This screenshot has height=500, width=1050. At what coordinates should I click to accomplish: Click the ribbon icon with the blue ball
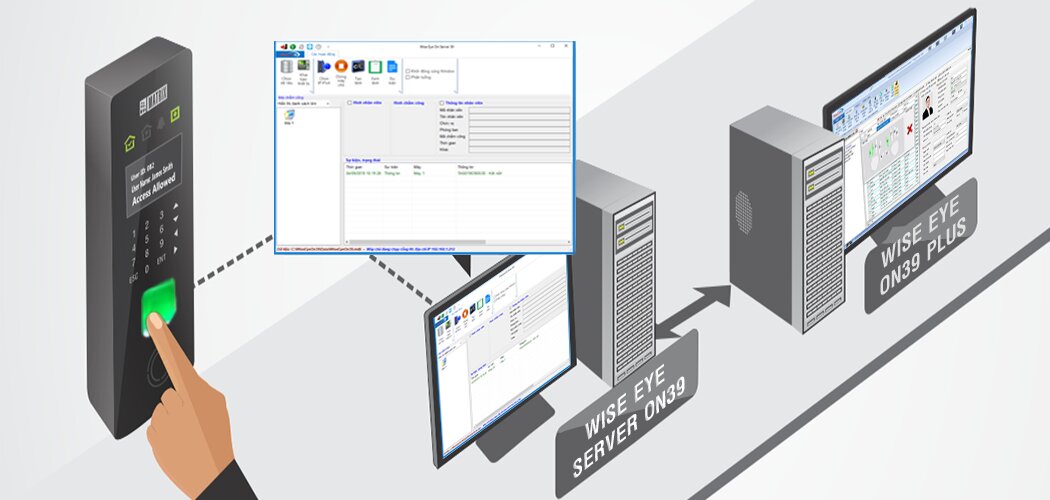[323, 68]
